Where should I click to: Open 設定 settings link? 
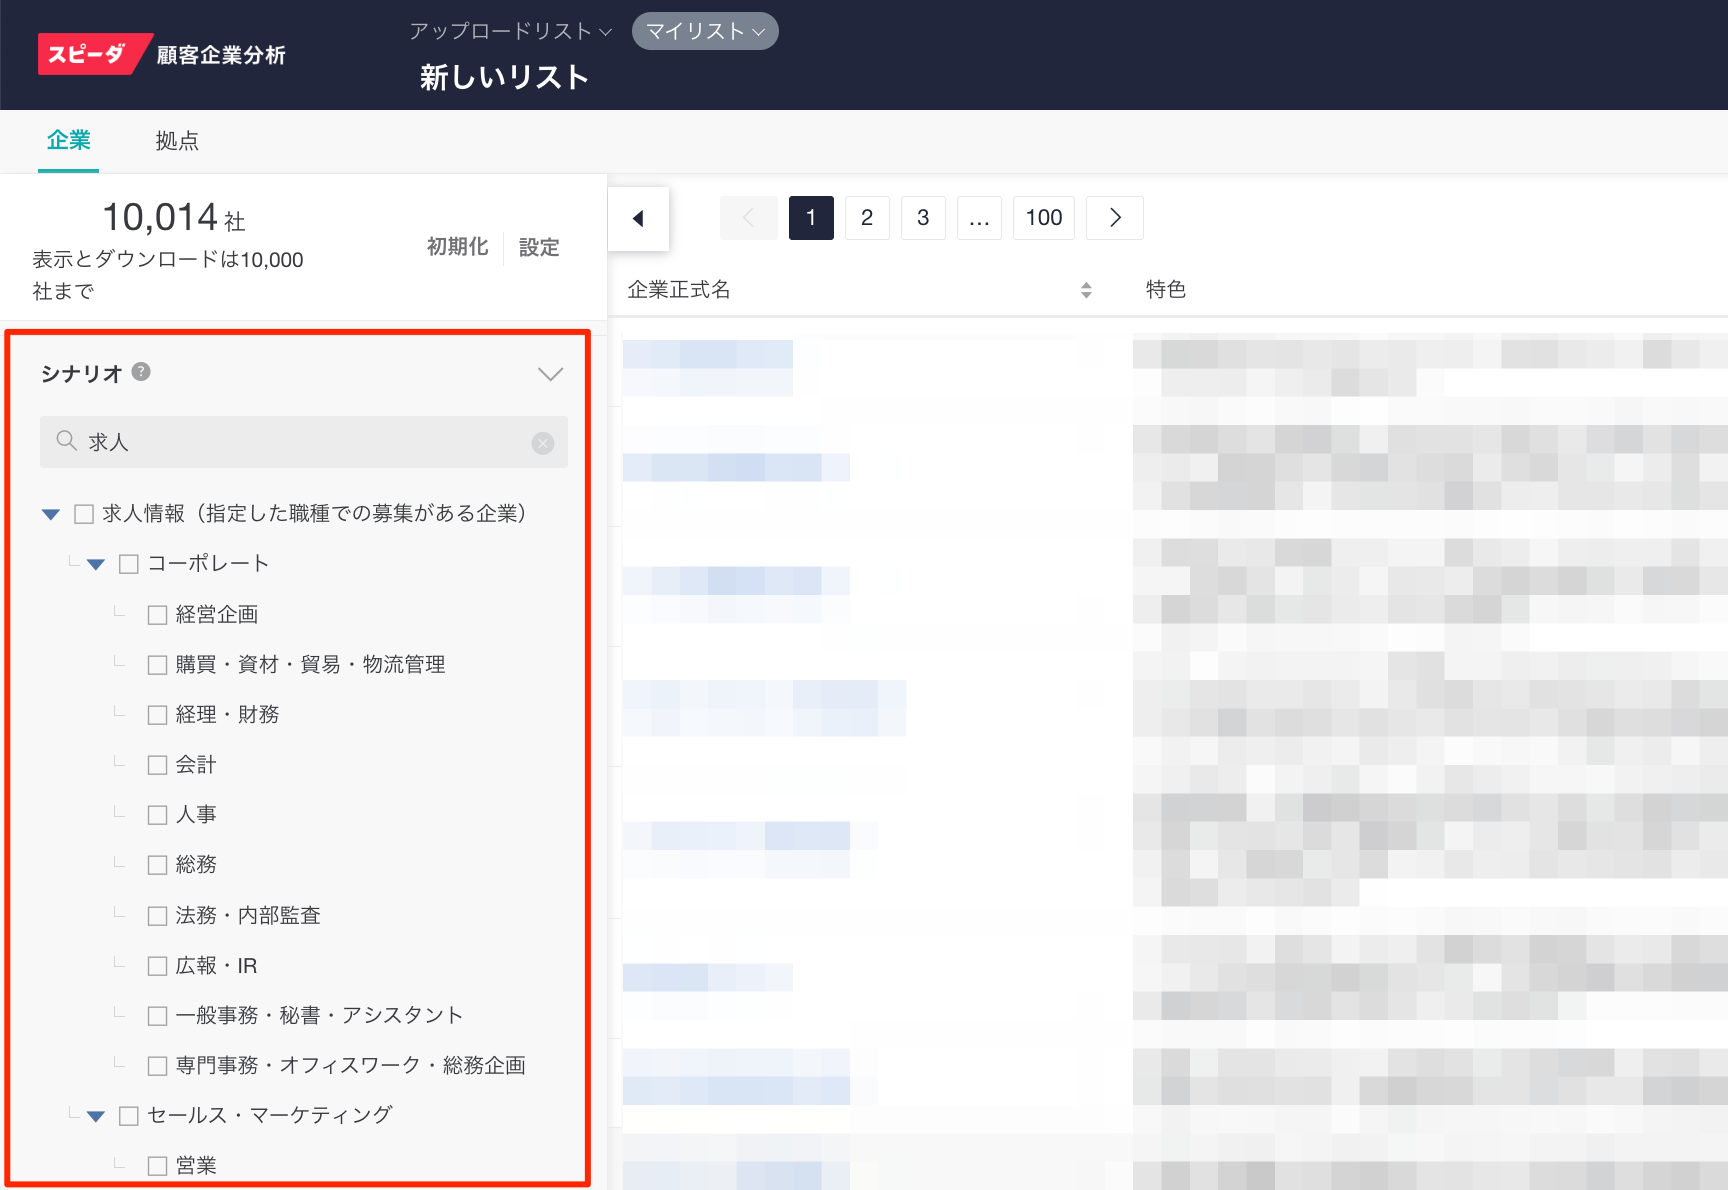[539, 247]
